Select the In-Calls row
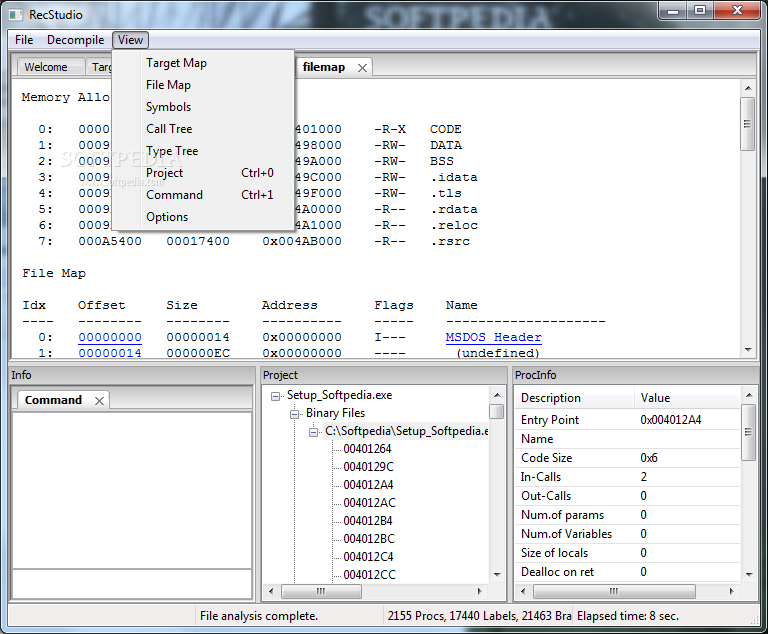Image resolution: width=768 pixels, height=634 pixels. tap(627, 477)
